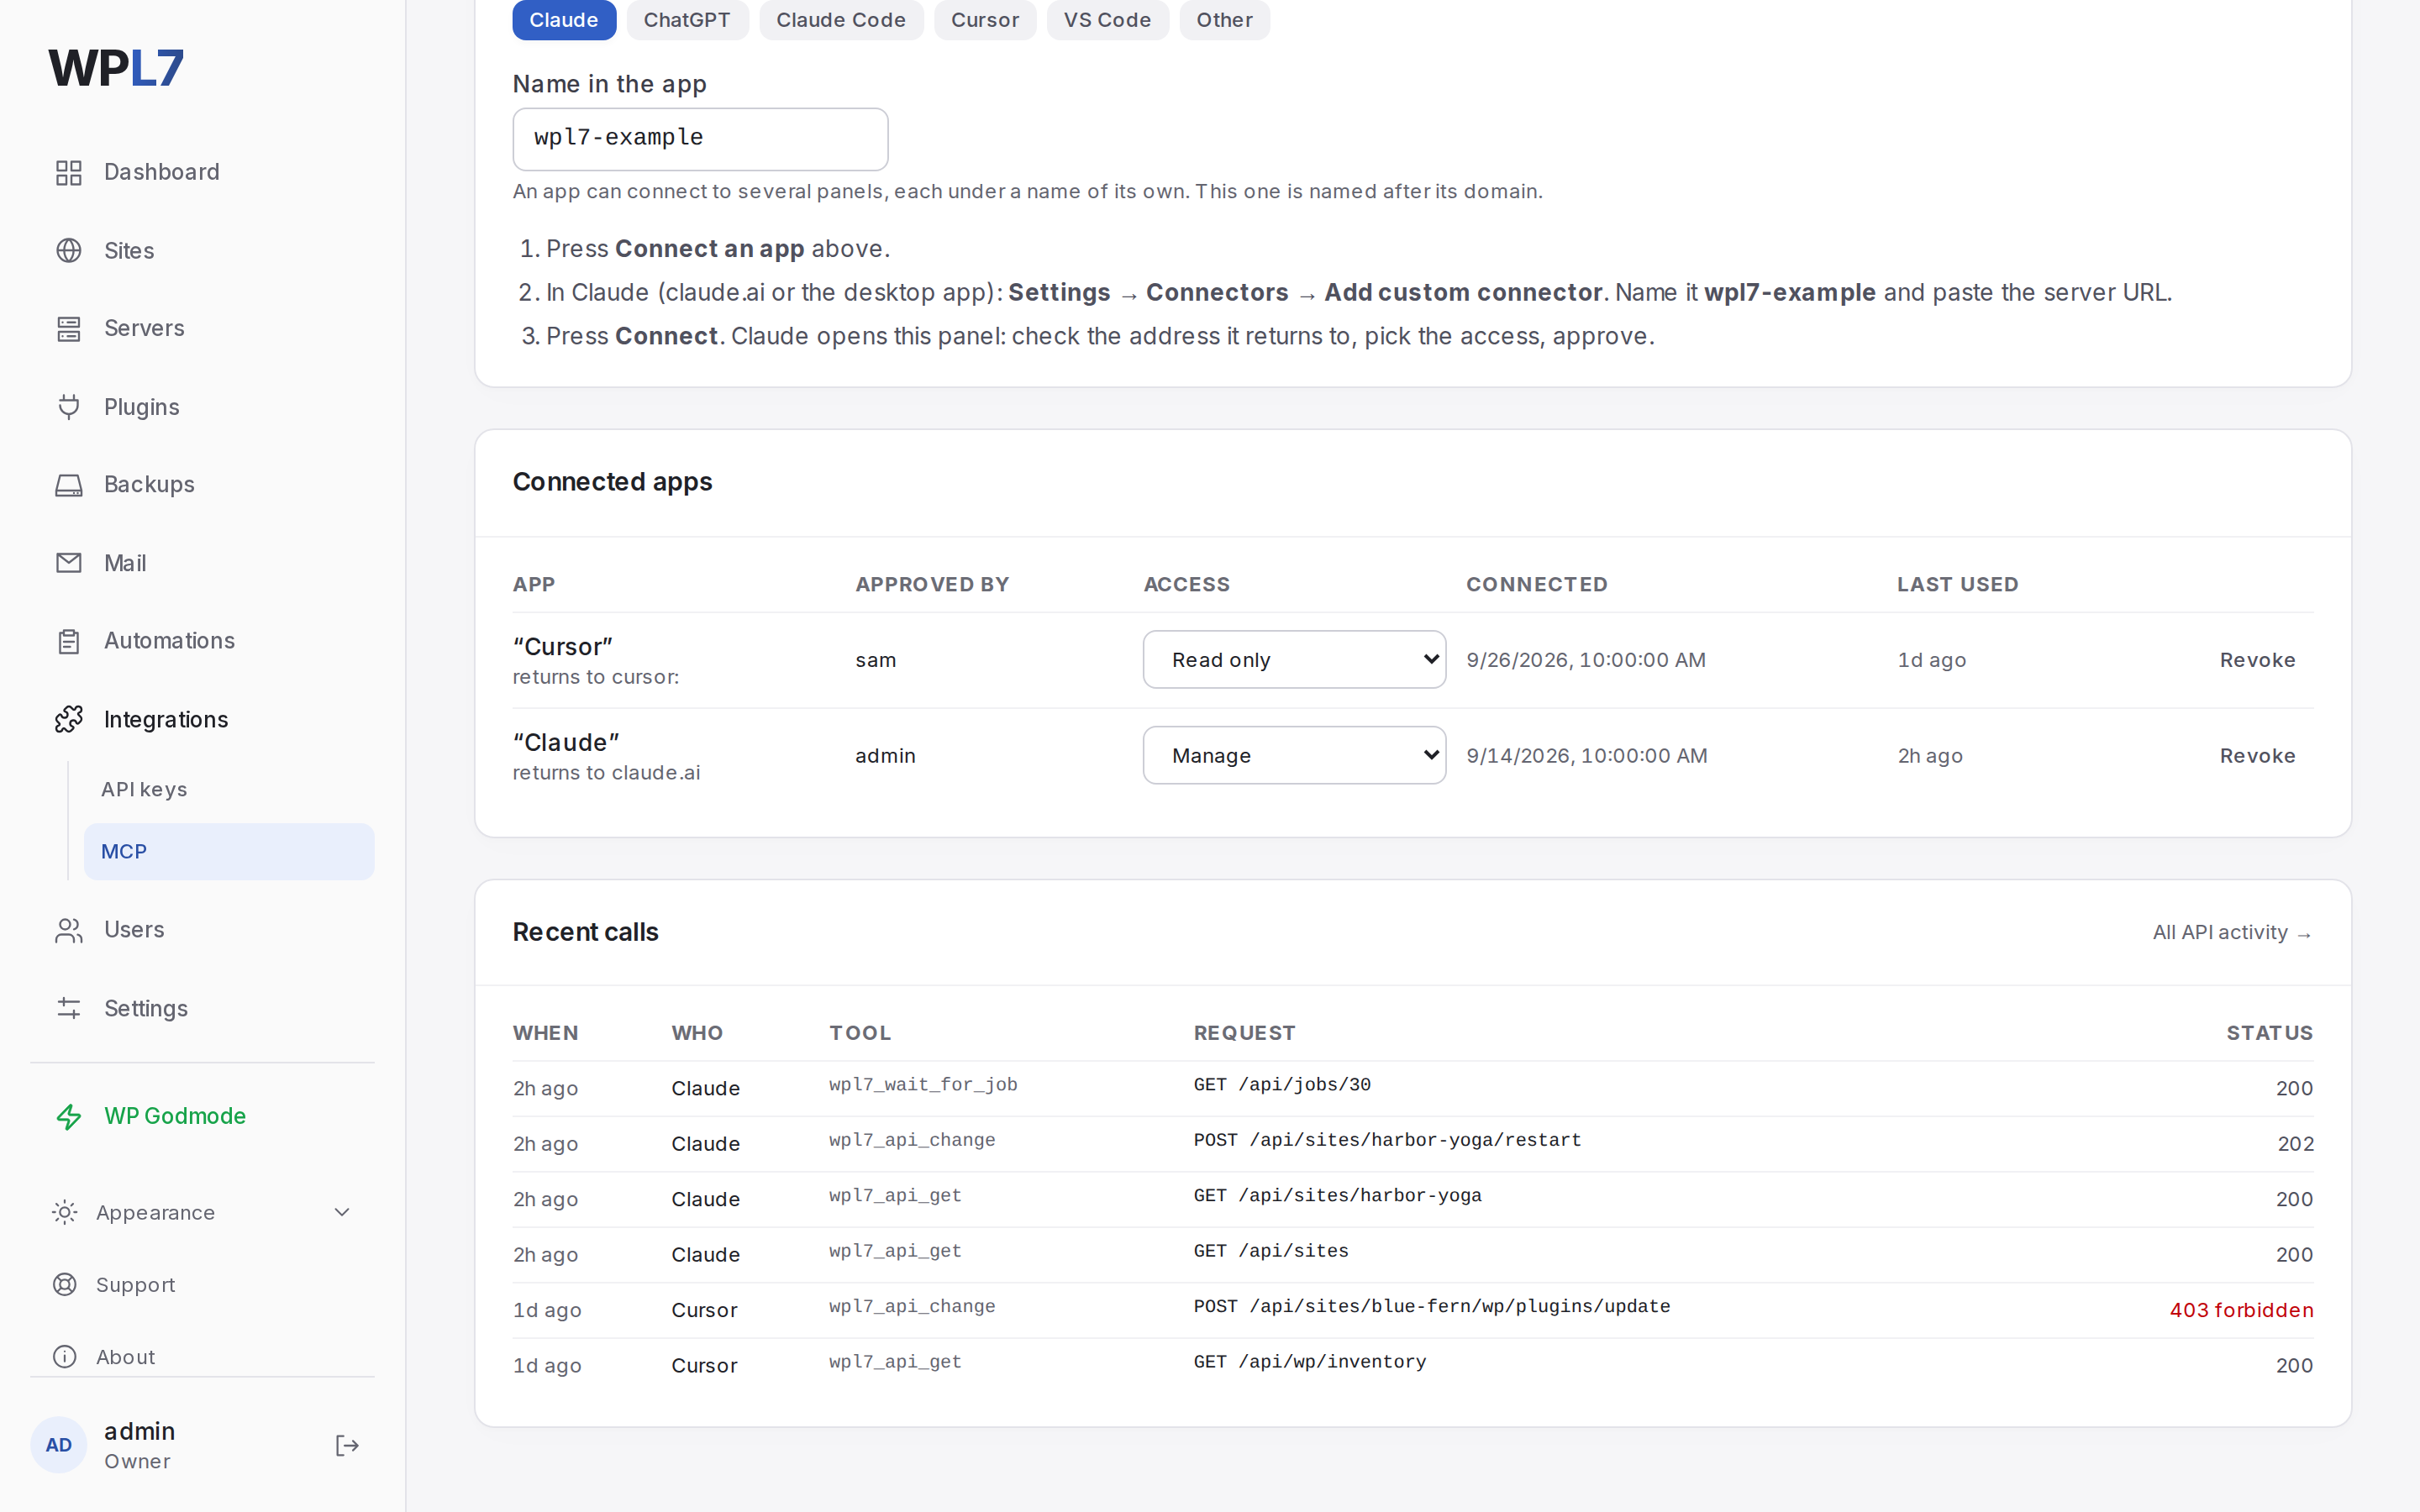Click the Users people icon
The image size is (2420, 1512).
click(68, 930)
